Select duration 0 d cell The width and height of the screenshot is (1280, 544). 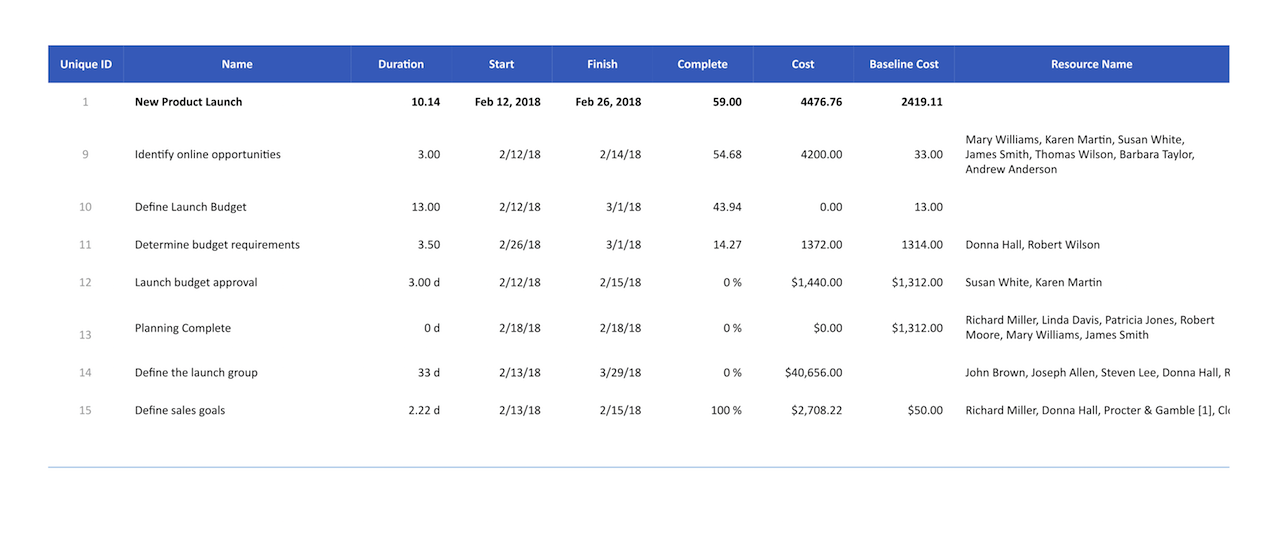tap(432, 328)
